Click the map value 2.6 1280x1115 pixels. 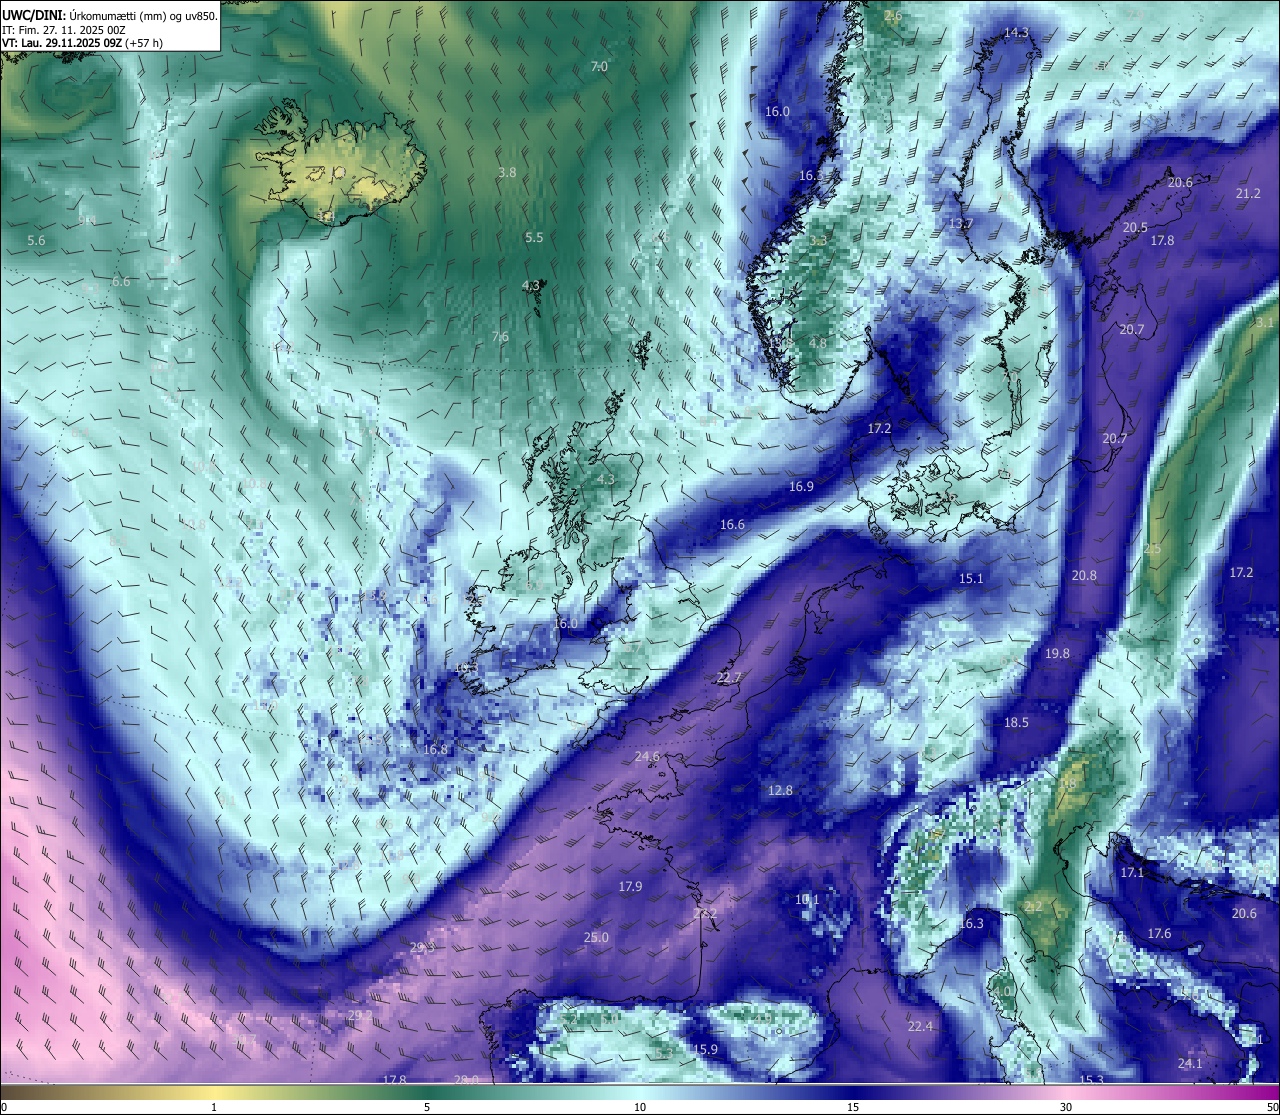pos(893,16)
